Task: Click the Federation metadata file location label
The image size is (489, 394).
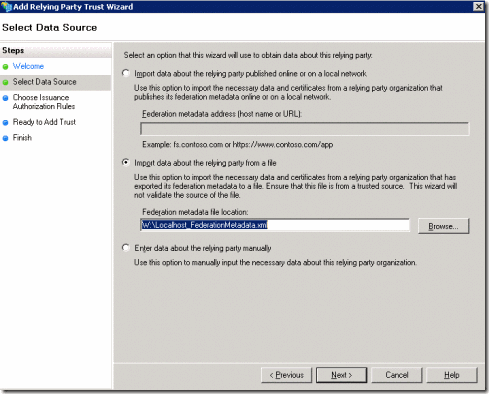Action: (x=195, y=212)
